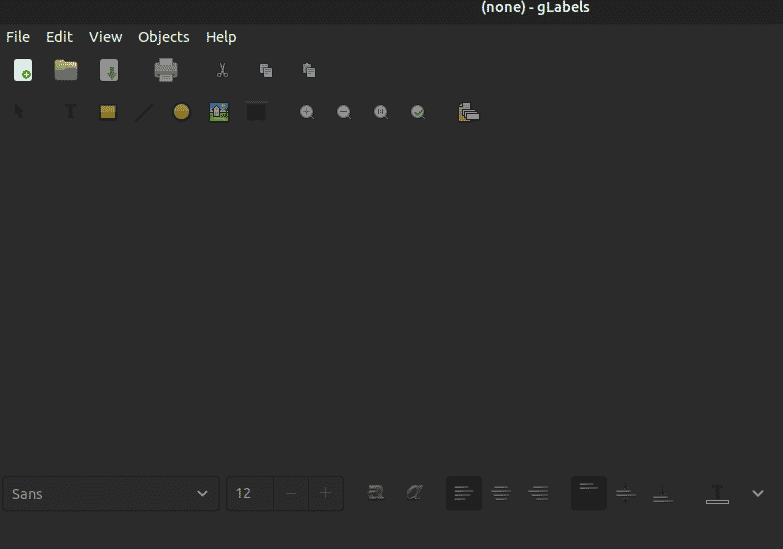
Task: Create a new label document
Action: 23,70
